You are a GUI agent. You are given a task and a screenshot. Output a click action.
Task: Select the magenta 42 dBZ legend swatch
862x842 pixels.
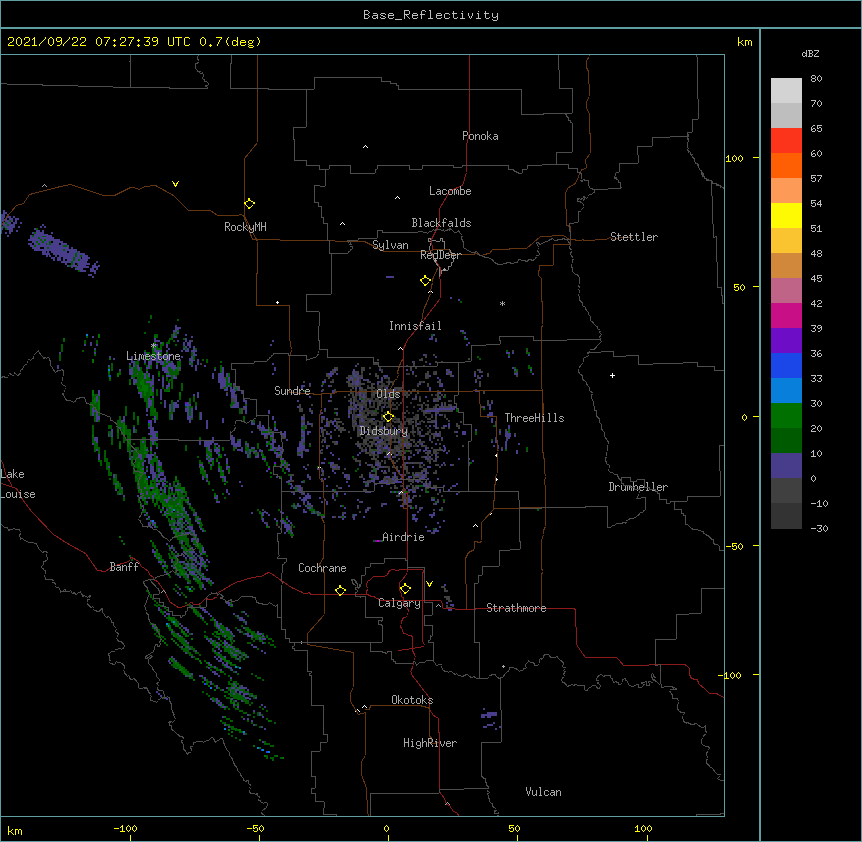[786, 315]
